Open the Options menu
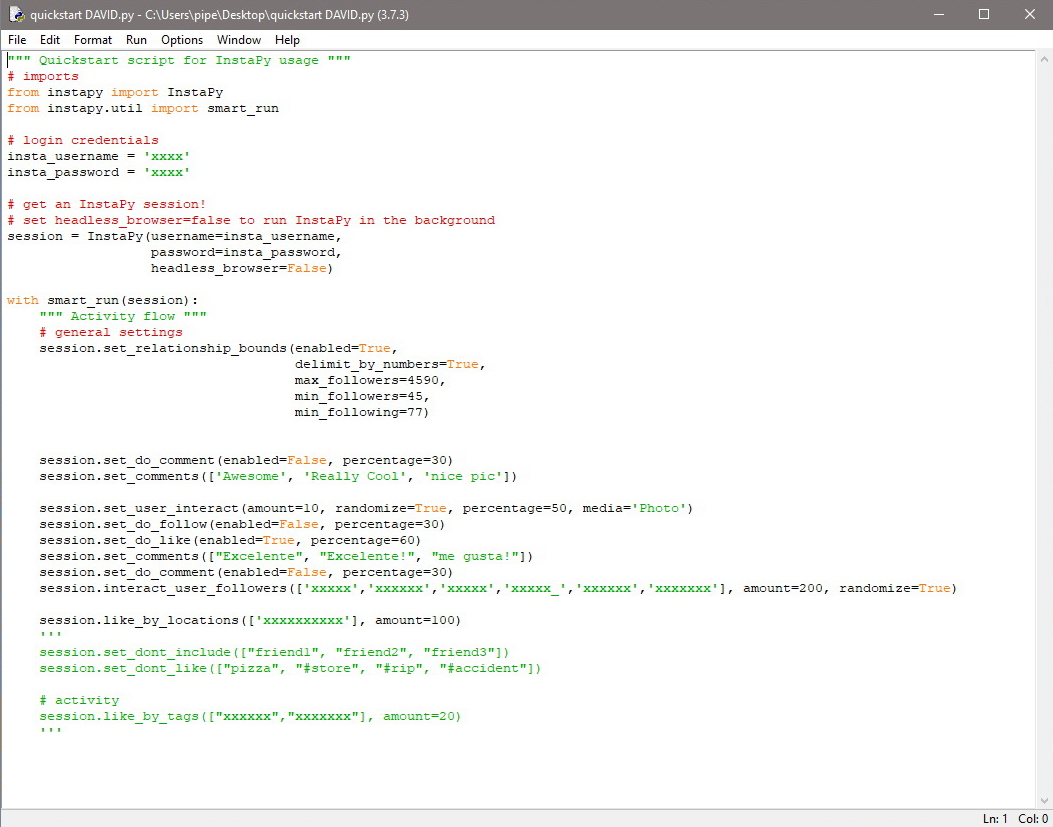The width and height of the screenshot is (1053, 827). coord(181,40)
